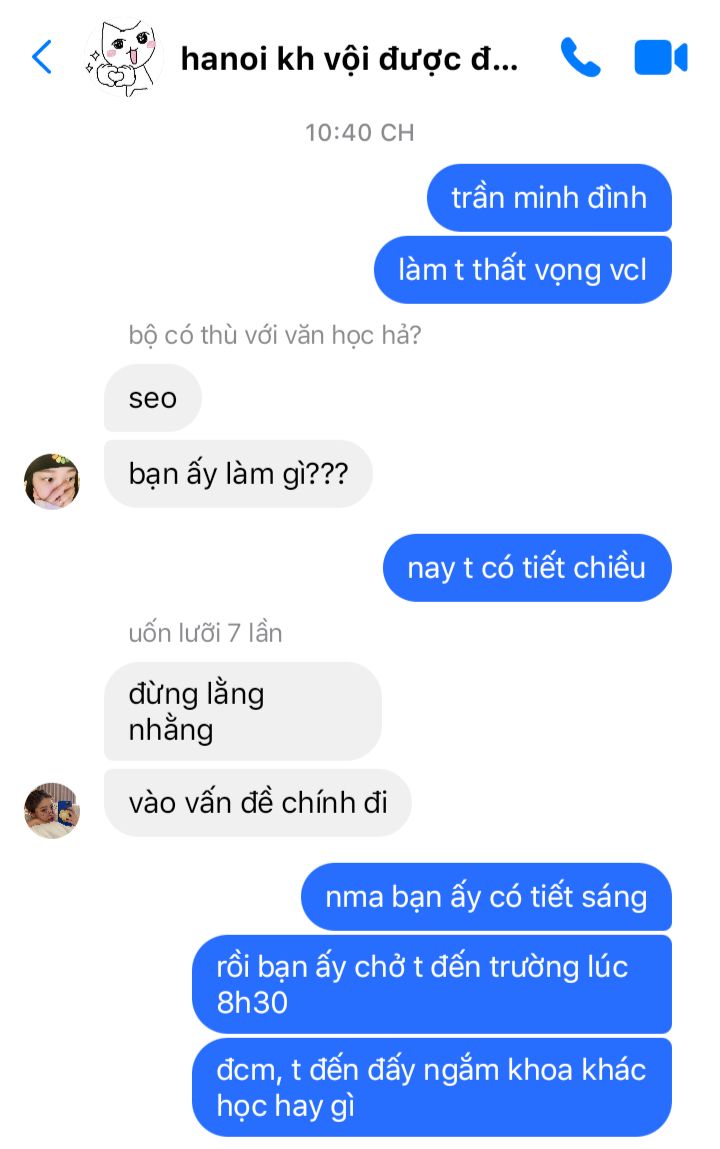
Task: Start a video call with camera icon
Action: (661, 58)
